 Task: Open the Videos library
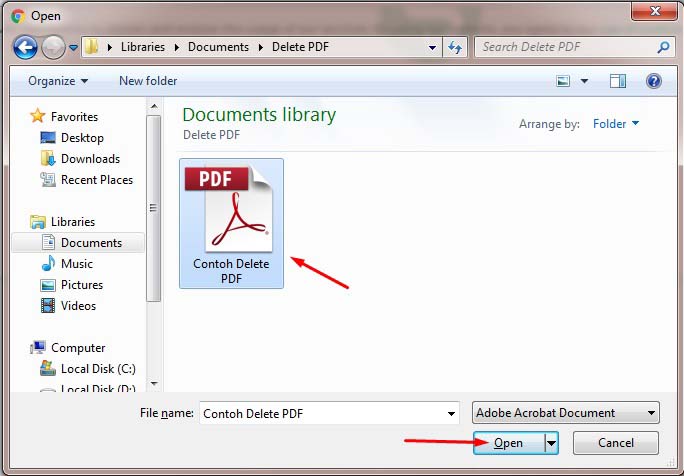78,305
